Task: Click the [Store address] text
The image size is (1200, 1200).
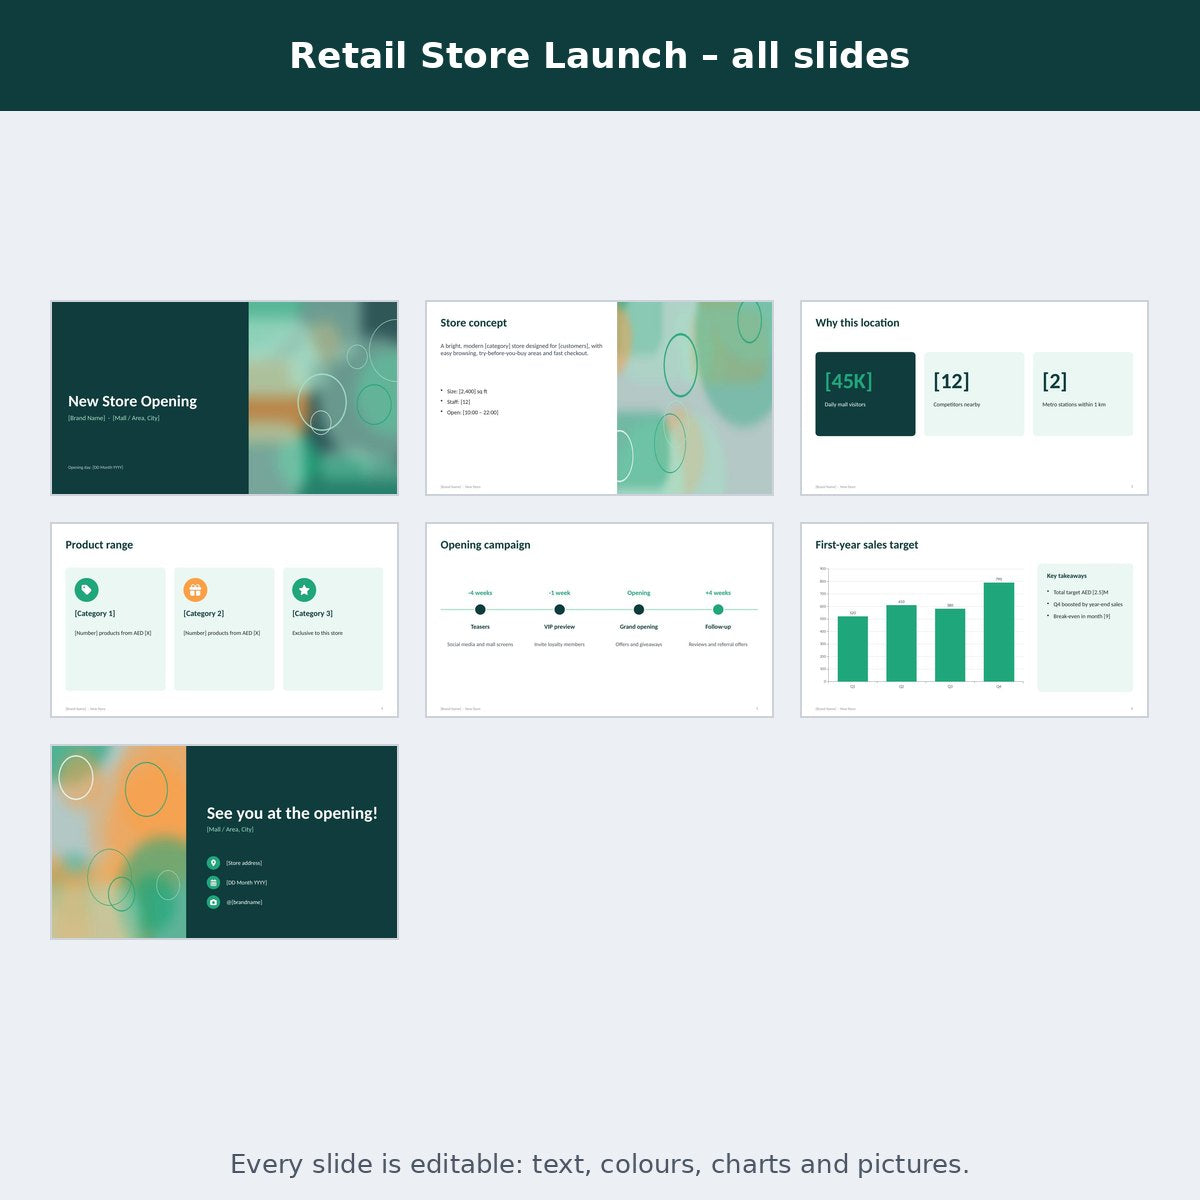Action: (244, 863)
